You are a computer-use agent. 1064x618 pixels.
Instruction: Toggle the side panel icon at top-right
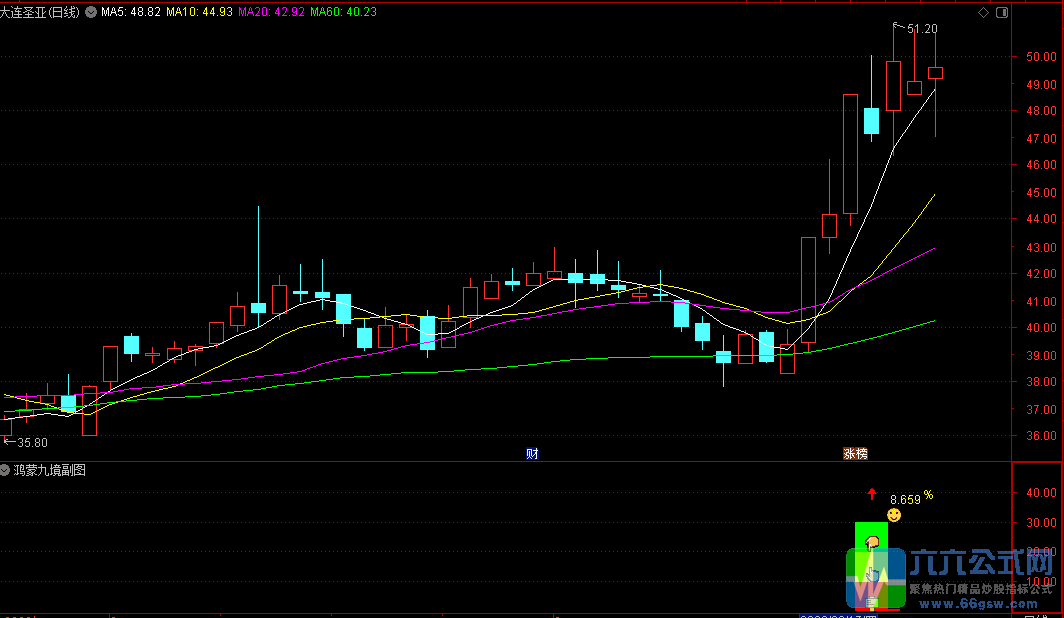(1002, 12)
